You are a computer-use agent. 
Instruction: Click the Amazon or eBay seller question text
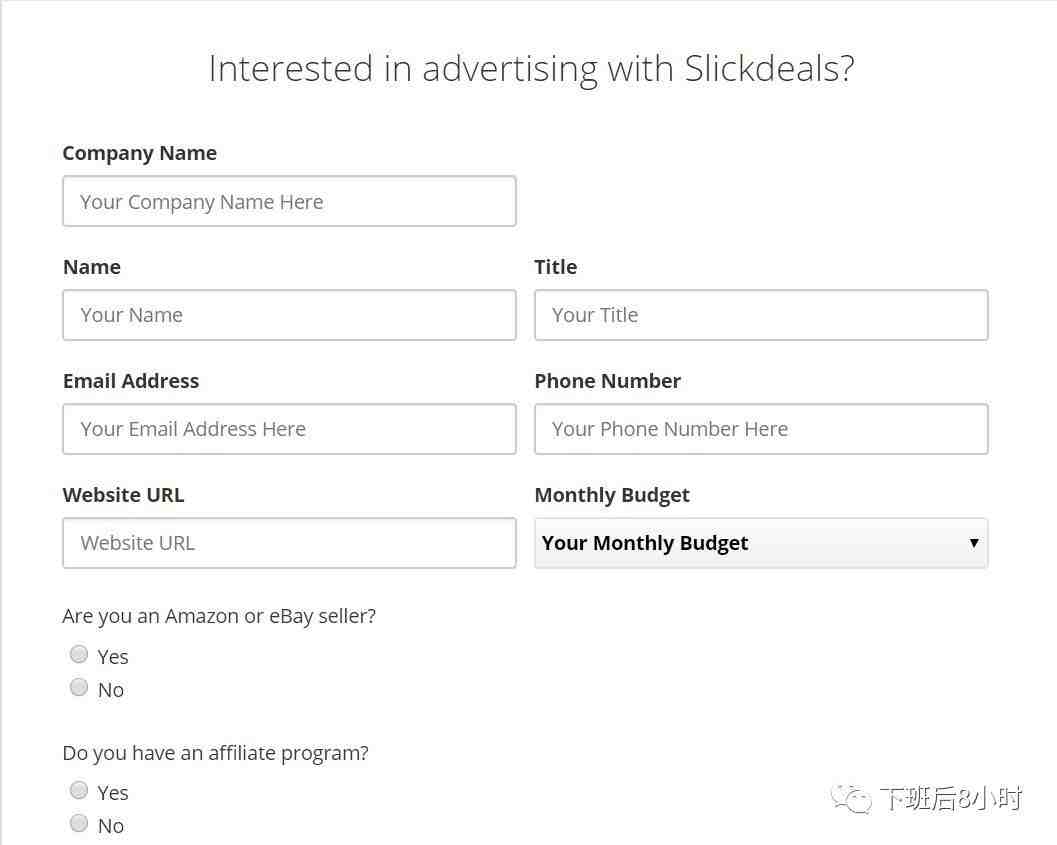pos(219,616)
